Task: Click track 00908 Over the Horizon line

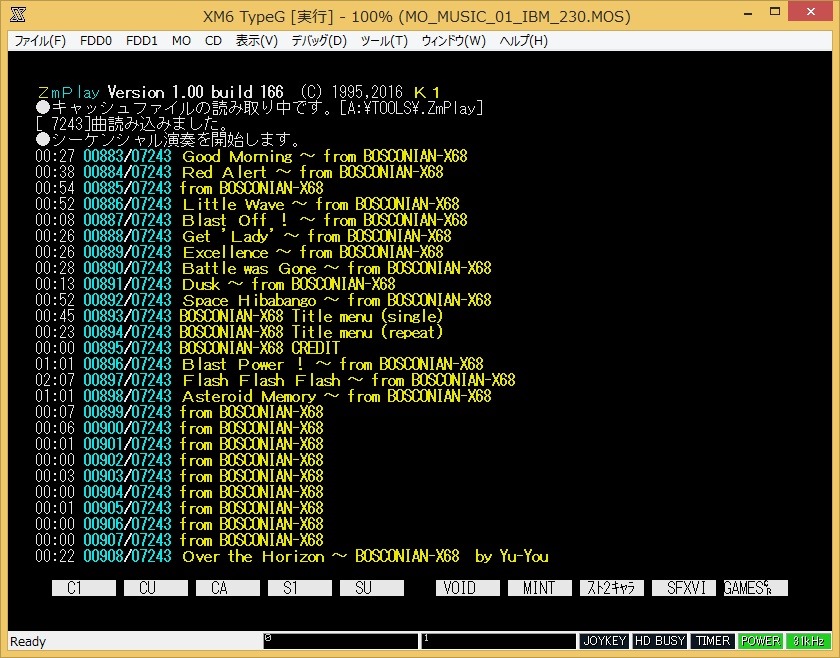Action: coord(292,556)
